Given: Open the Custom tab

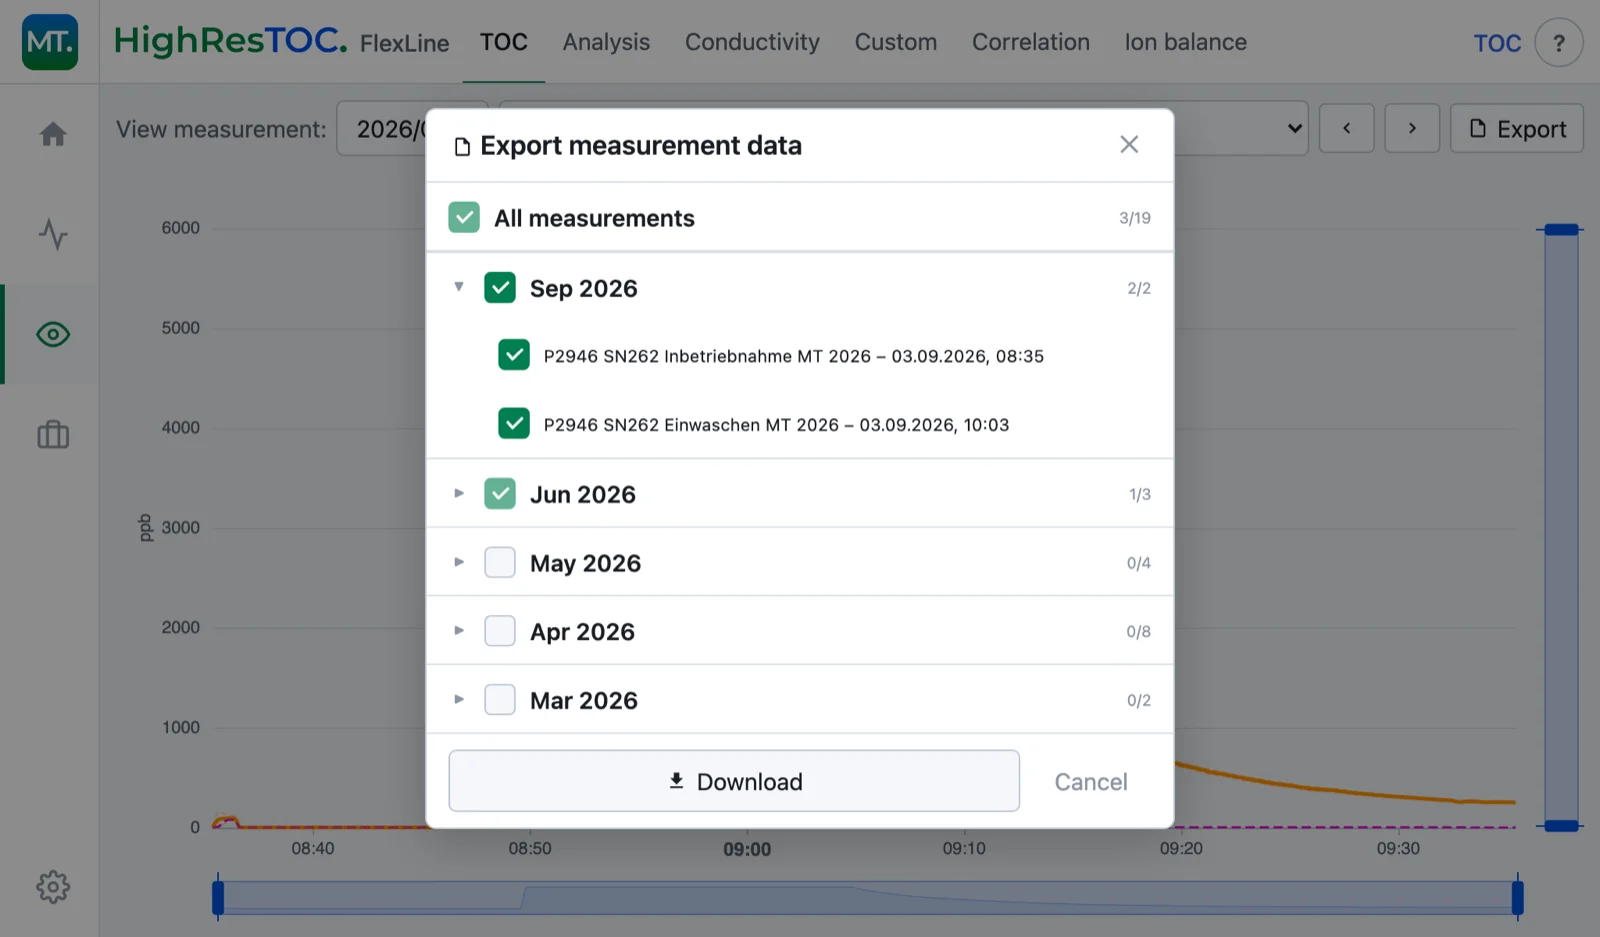Looking at the screenshot, I should pyautogui.click(x=896, y=42).
